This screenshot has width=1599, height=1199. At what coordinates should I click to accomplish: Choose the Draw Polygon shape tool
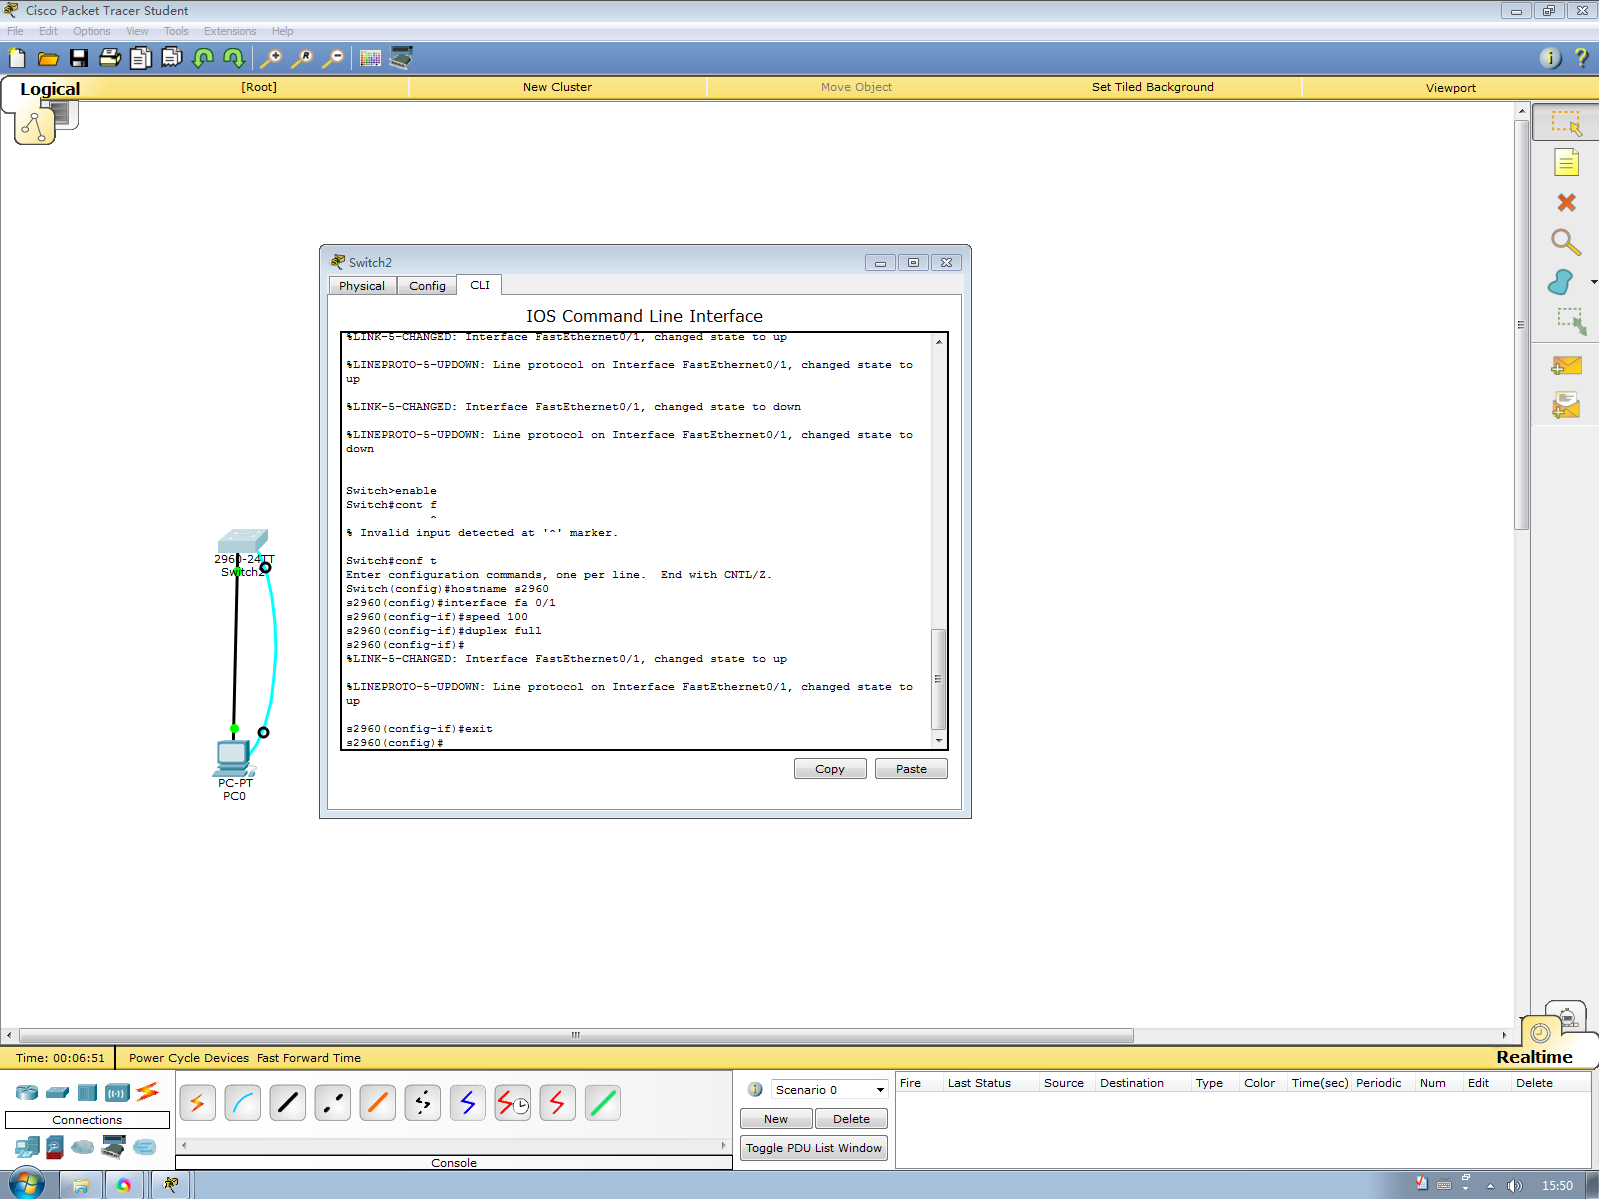(1560, 282)
